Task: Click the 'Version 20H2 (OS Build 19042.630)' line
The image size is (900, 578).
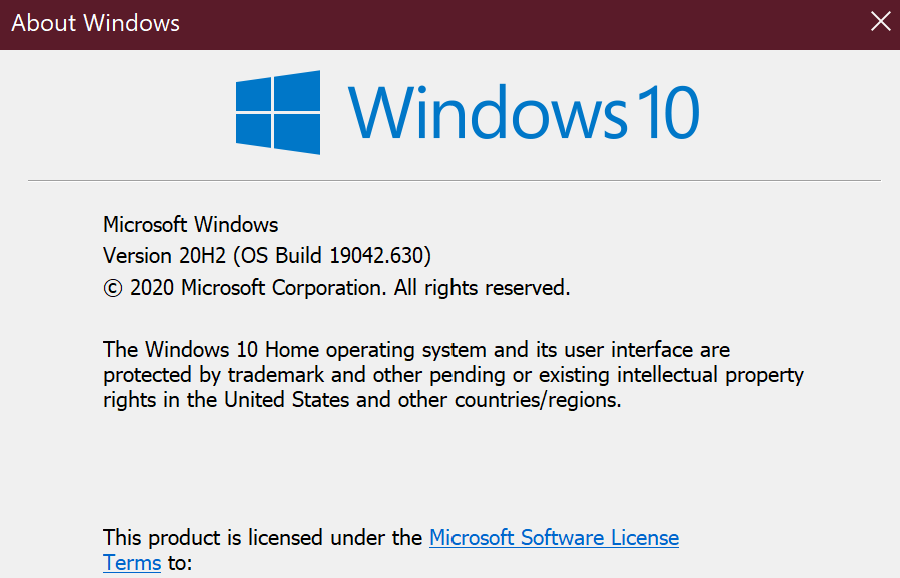Action: (x=267, y=255)
